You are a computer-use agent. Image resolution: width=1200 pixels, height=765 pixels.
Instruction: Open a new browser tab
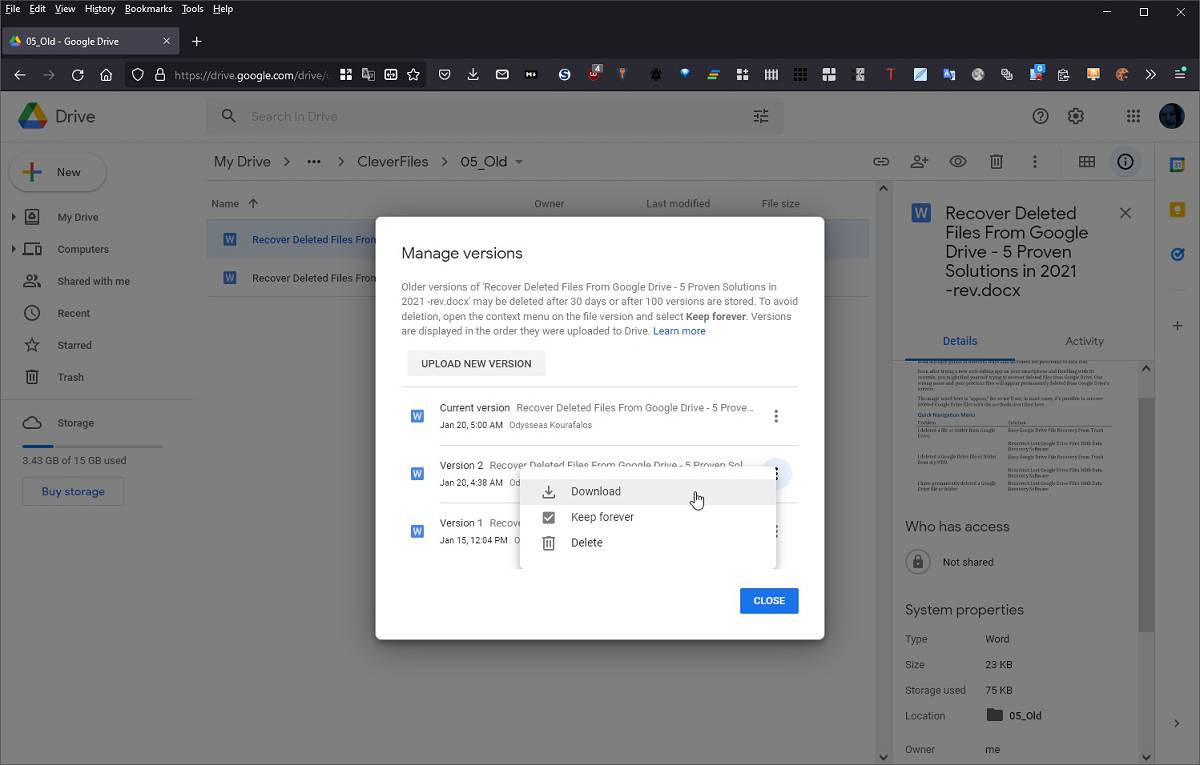[197, 41]
